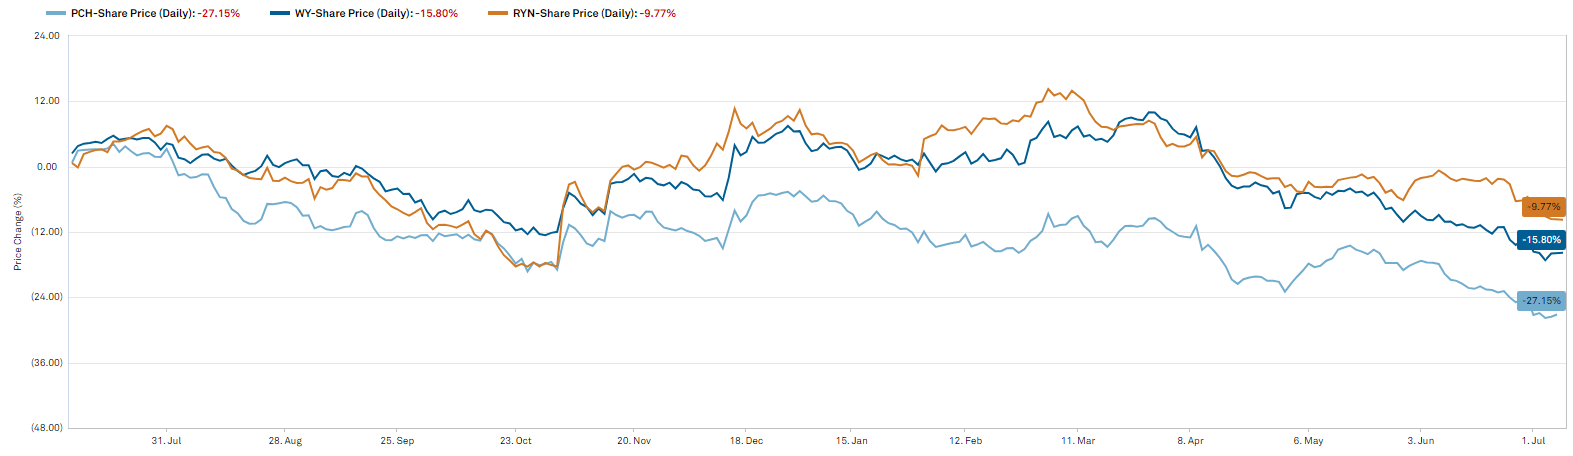Click the Price Change (%) axis title

pos(18,232)
